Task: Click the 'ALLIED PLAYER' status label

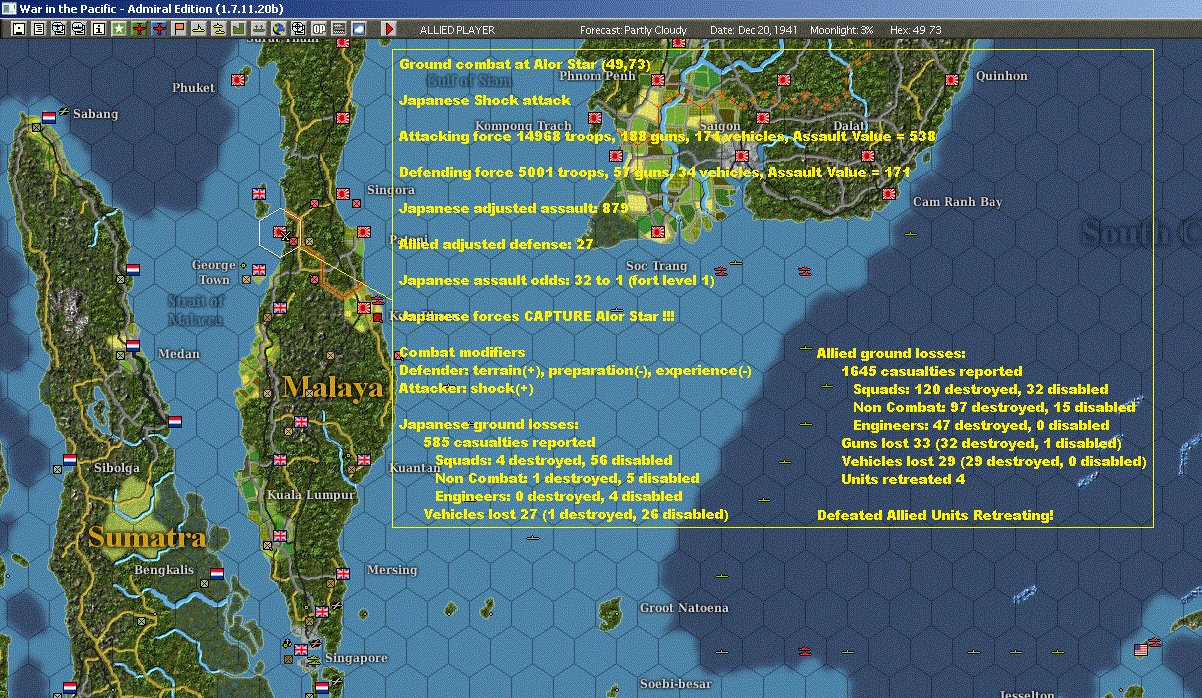Action: (x=457, y=30)
